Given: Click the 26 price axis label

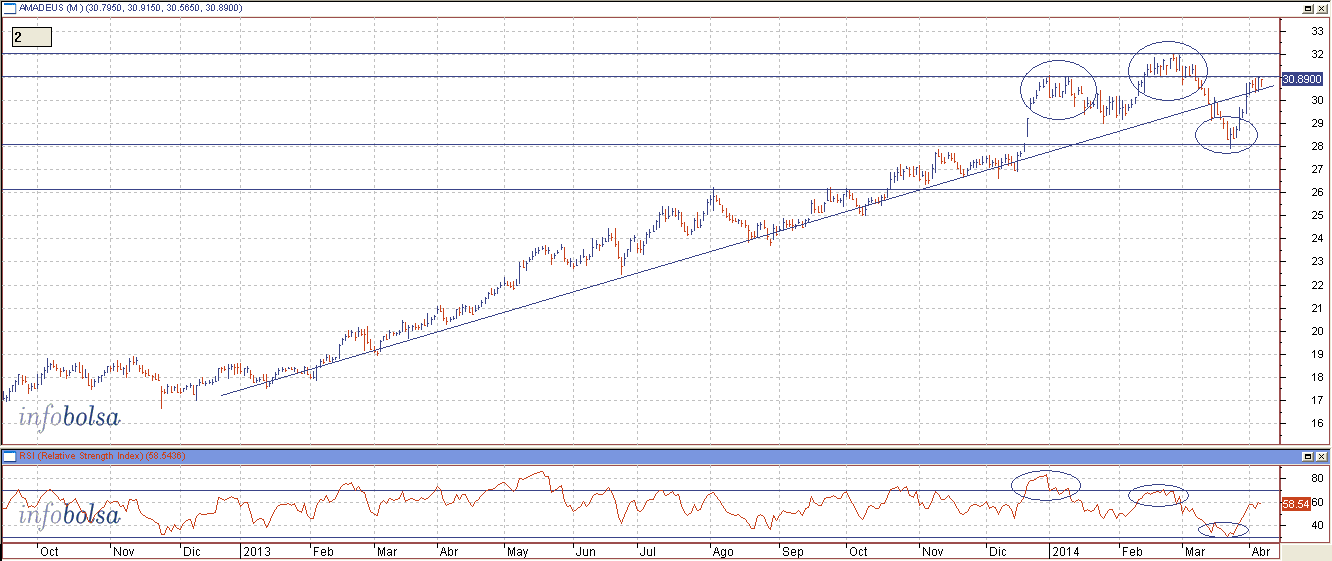Looking at the screenshot, I should tap(1317, 193).
